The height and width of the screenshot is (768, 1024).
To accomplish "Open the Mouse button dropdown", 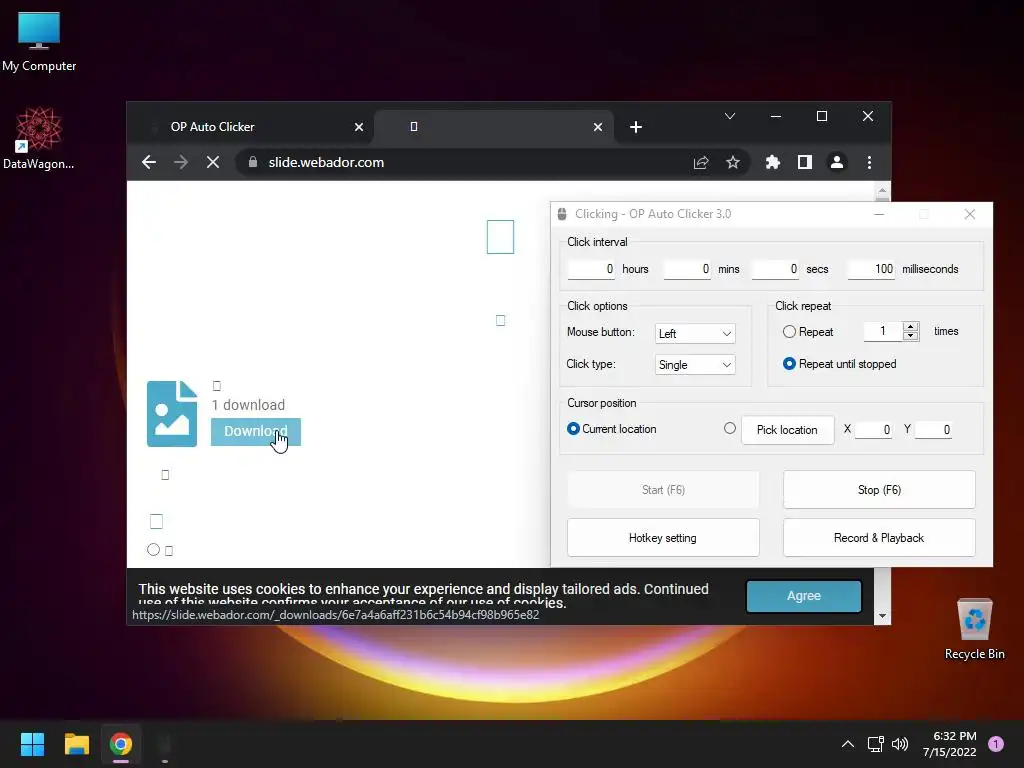I will point(695,333).
